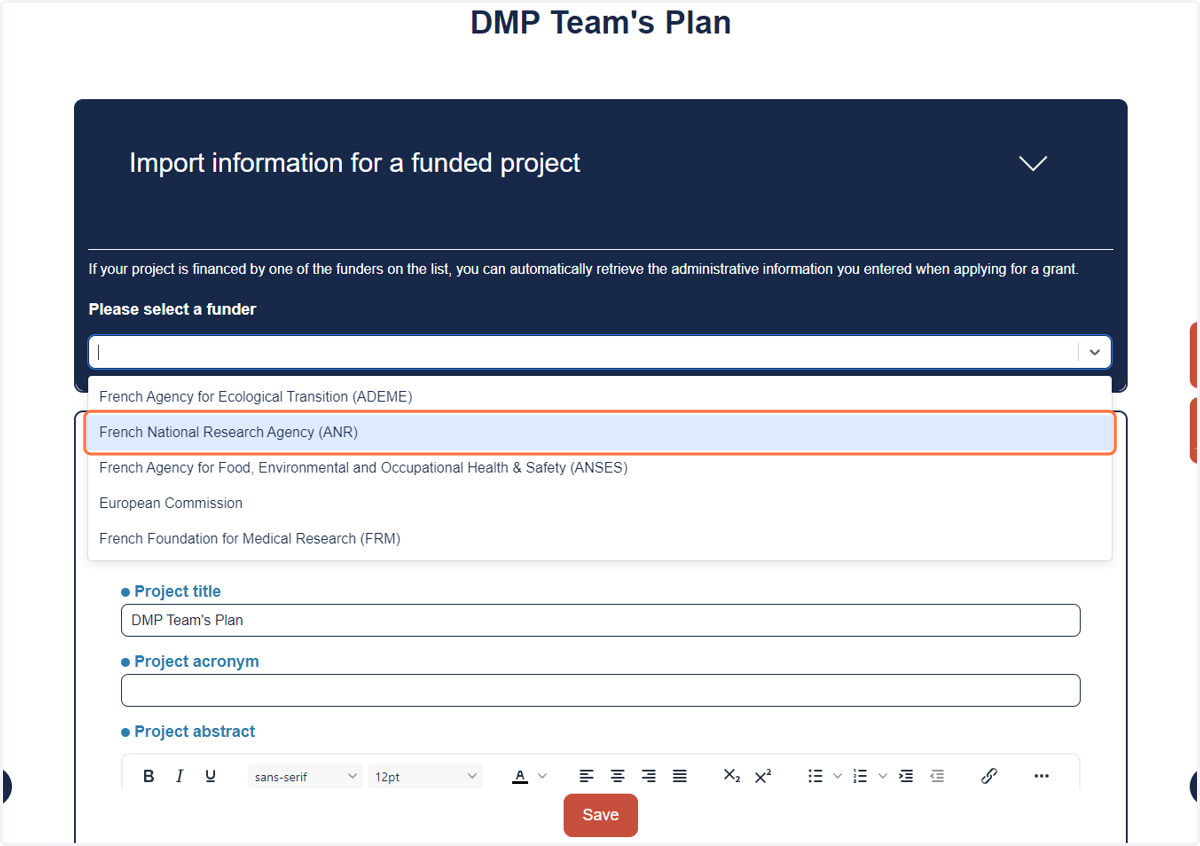The height and width of the screenshot is (846, 1200).
Task: Insert a link in abstract
Action: pyautogui.click(x=989, y=776)
